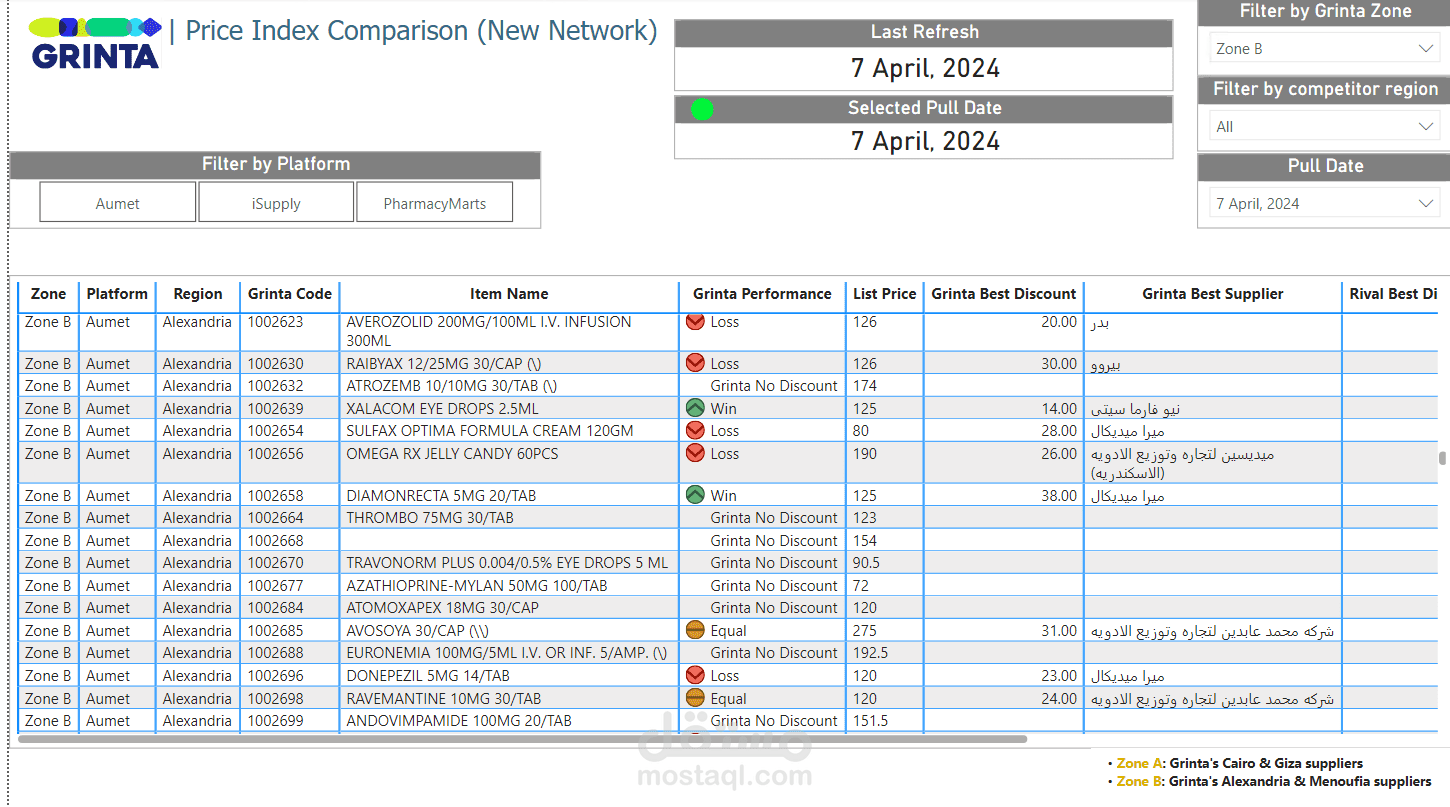Sort by the Grinta Best Supplier column header

pos(1213,294)
